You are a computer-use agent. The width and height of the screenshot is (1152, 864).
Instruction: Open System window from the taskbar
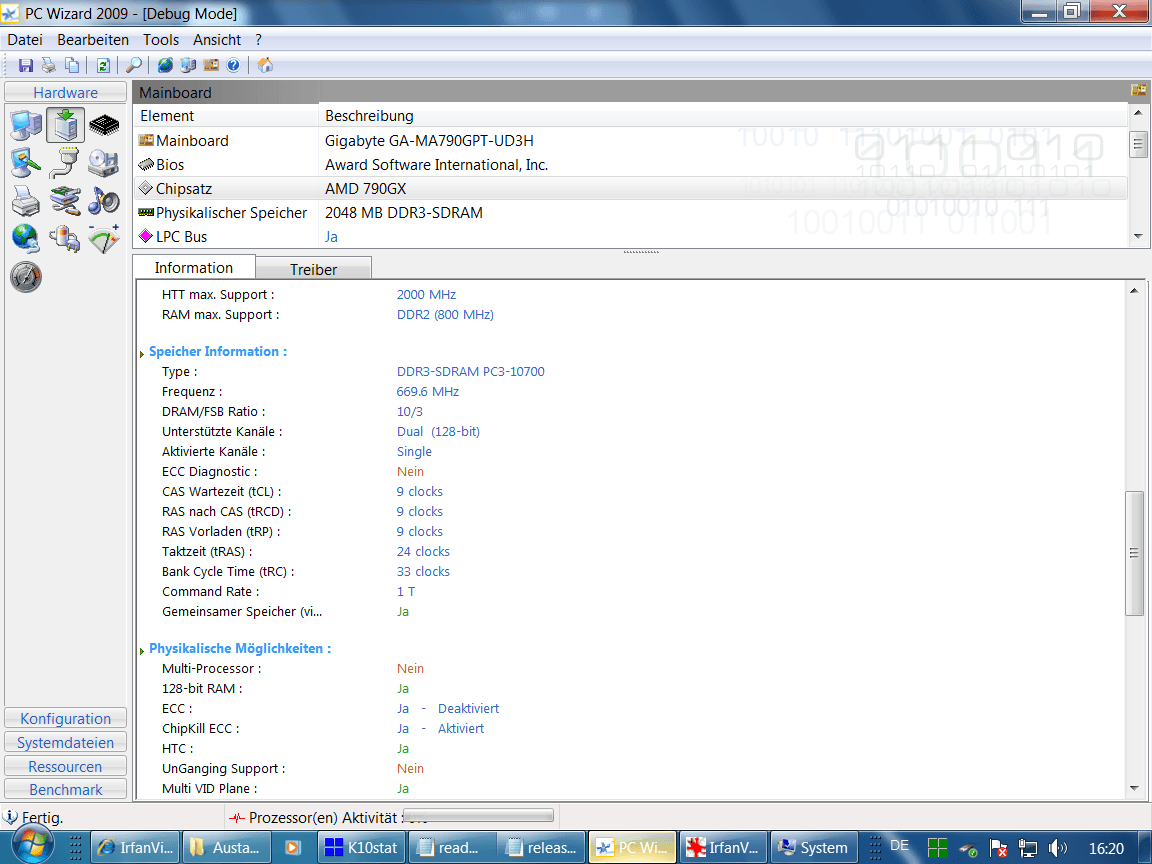pyautogui.click(x=813, y=847)
